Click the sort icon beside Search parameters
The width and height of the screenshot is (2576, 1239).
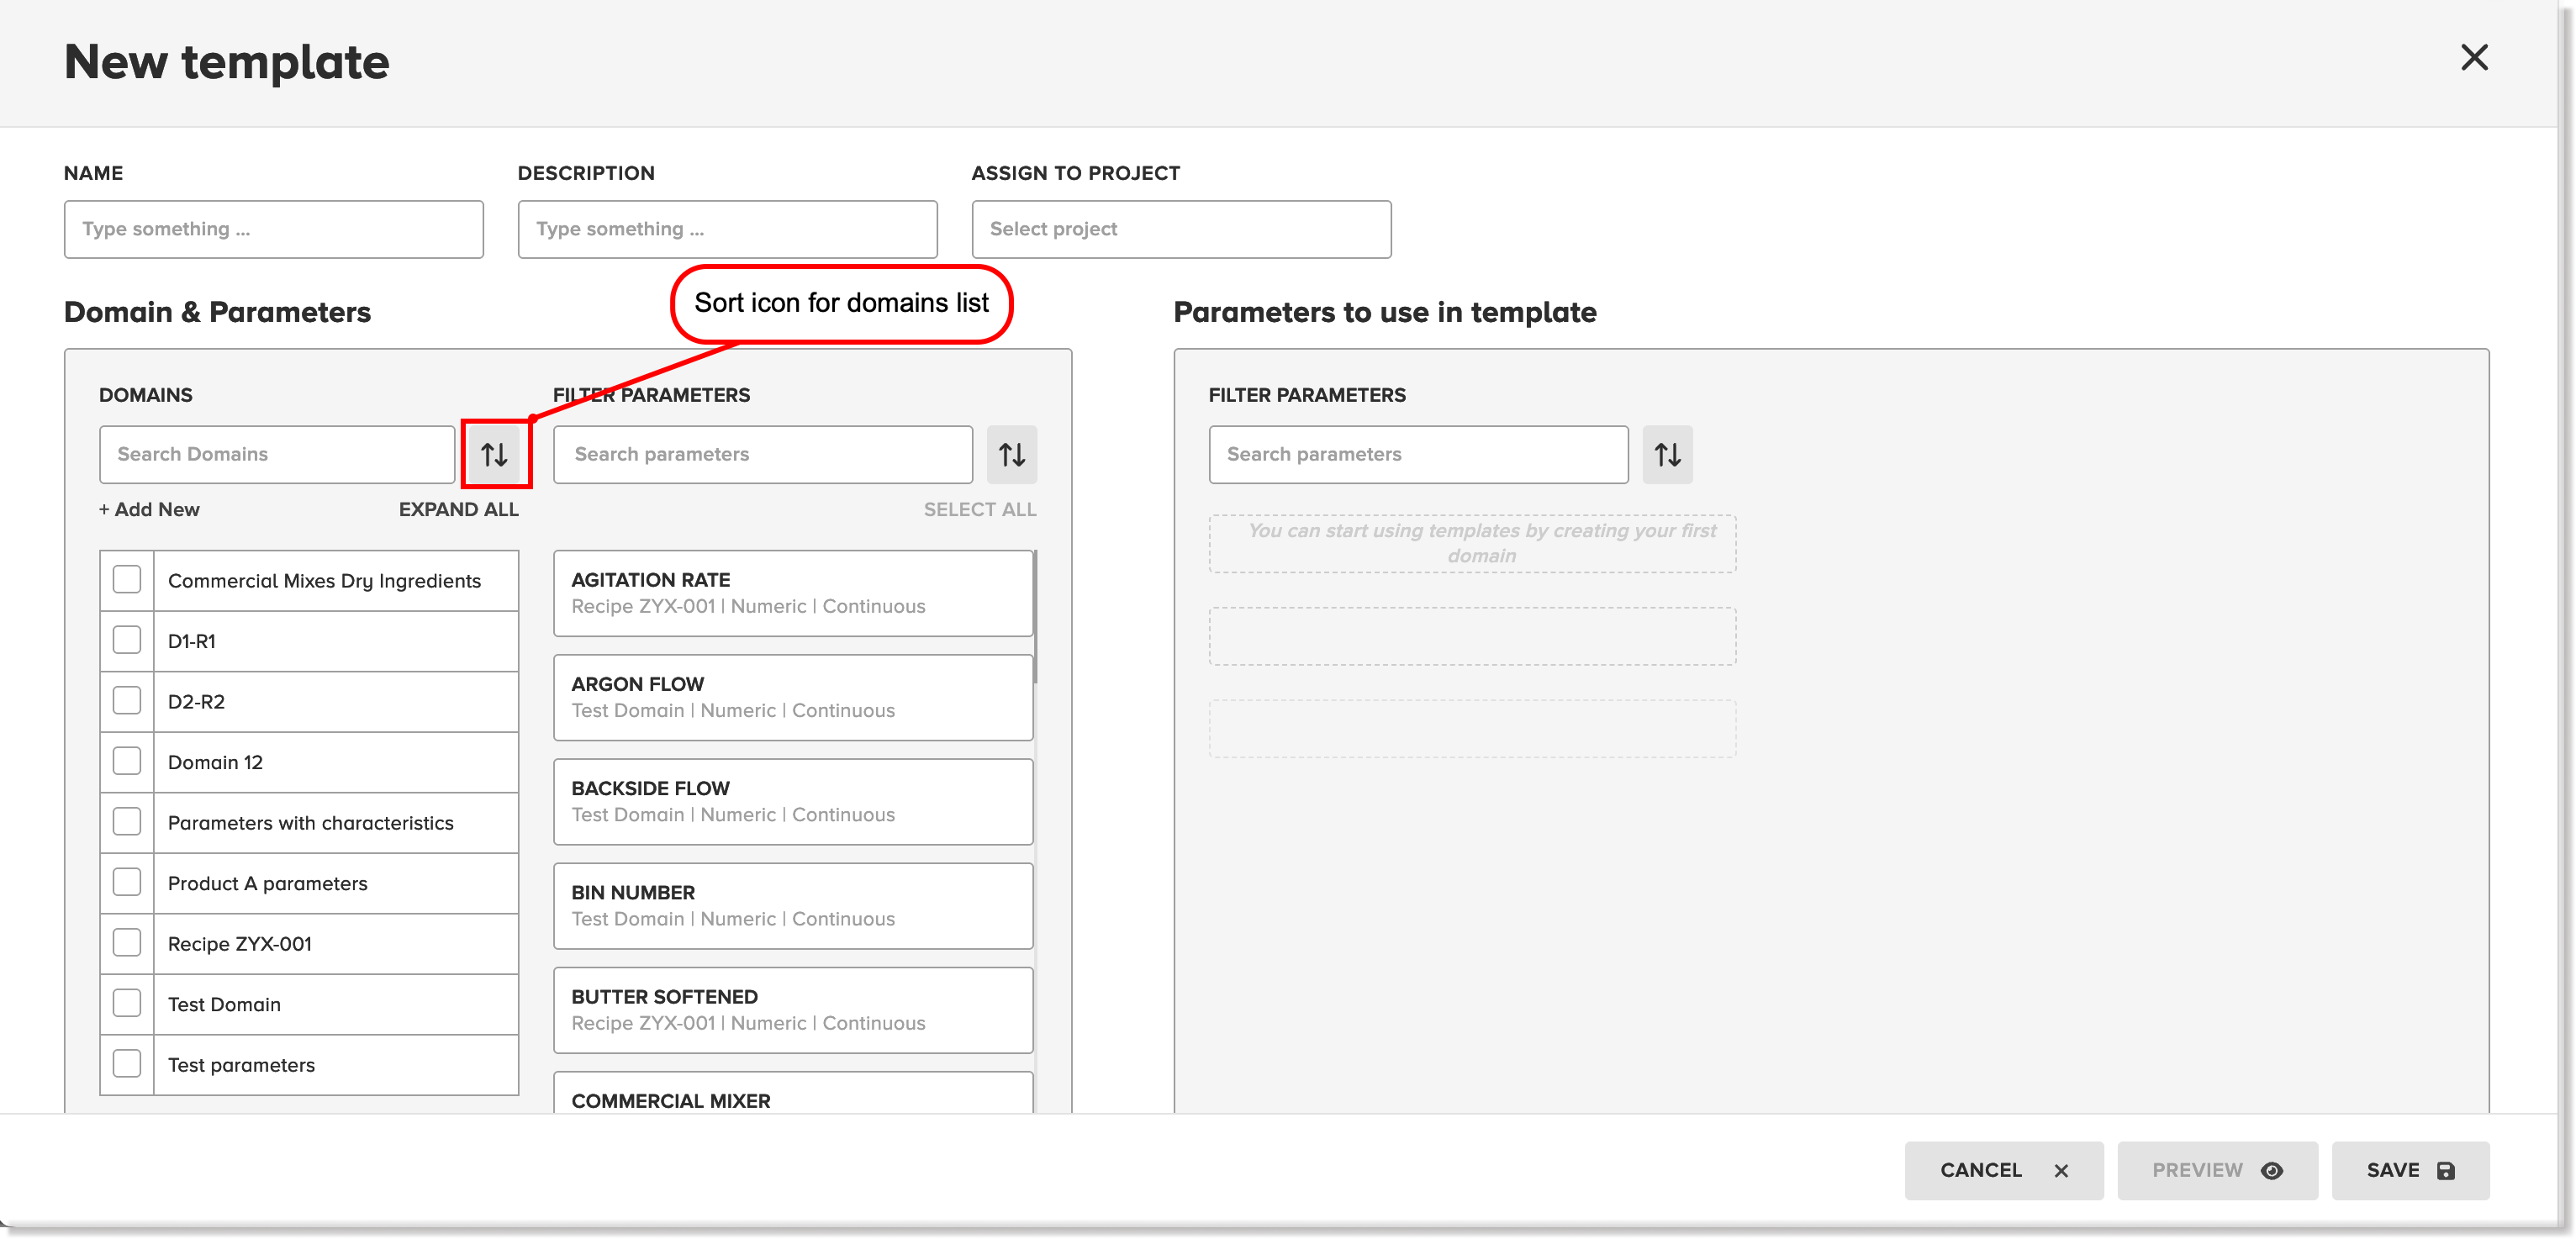1012,454
